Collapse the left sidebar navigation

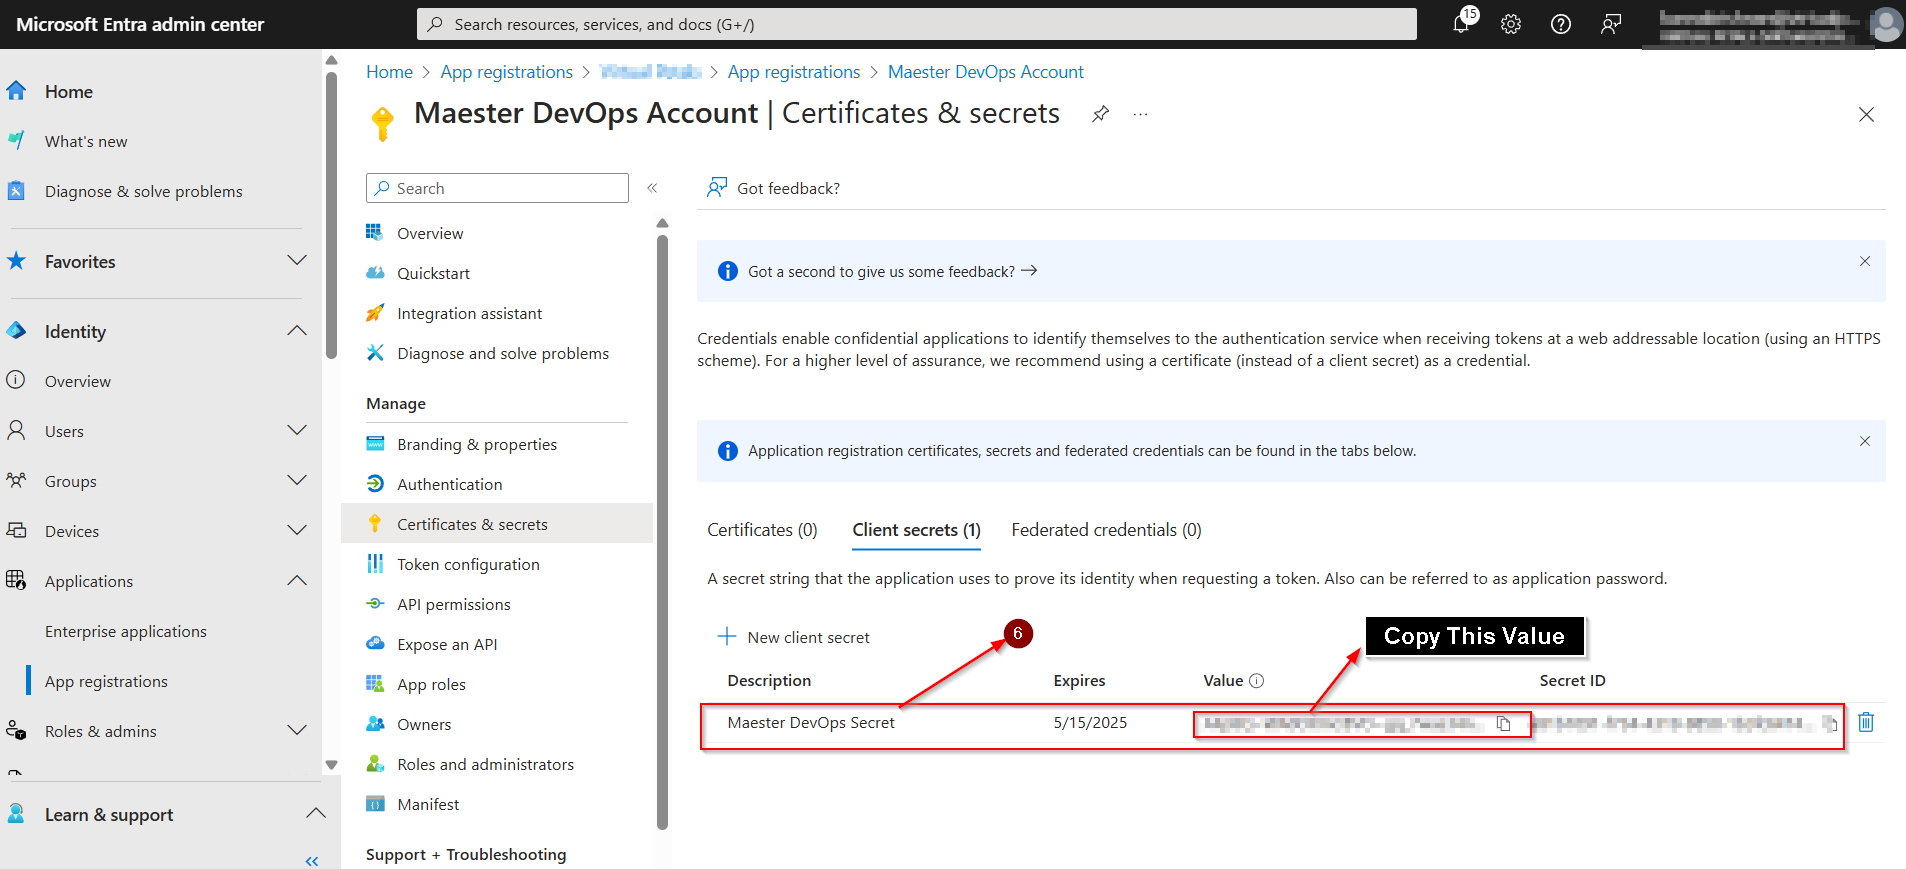tap(312, 861)
